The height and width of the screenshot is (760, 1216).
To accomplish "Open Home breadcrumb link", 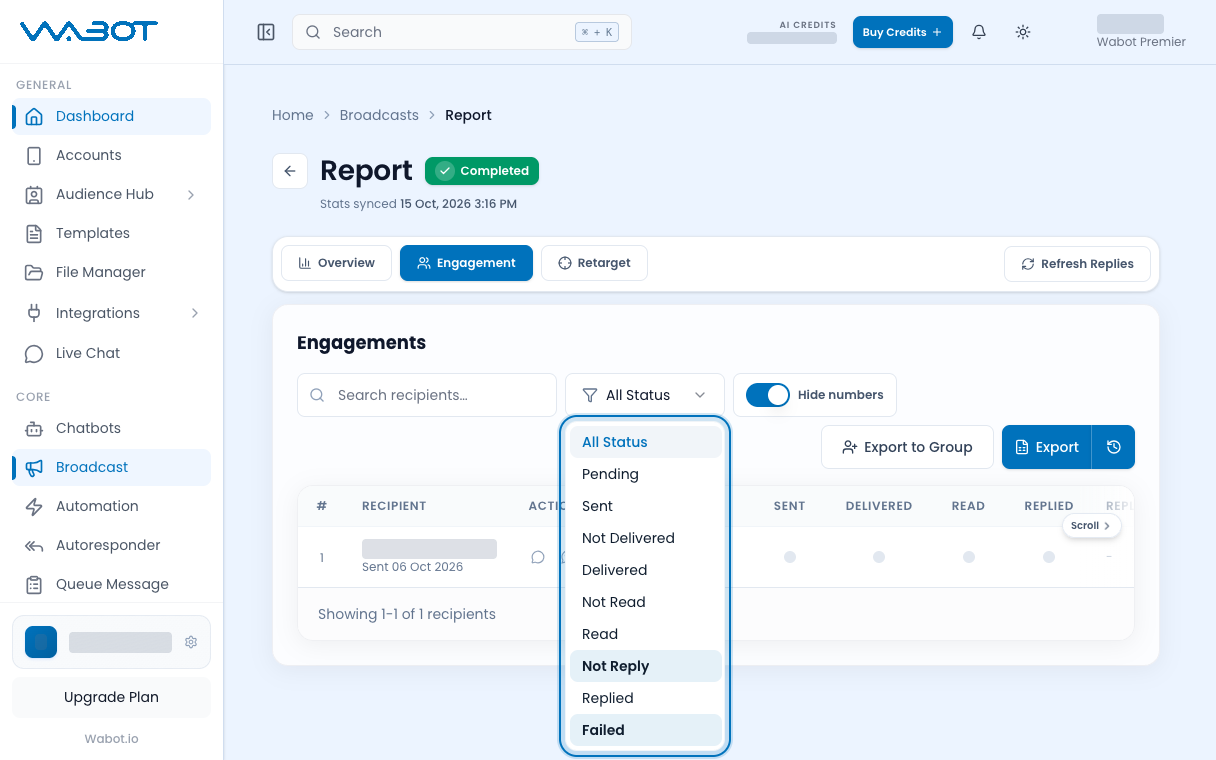I will coord(293,115).
